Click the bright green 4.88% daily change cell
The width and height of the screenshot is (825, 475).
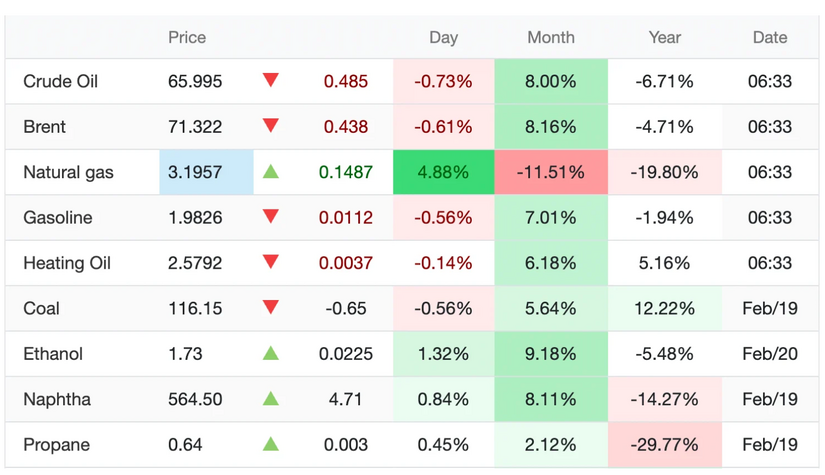(x=443, y=172)
